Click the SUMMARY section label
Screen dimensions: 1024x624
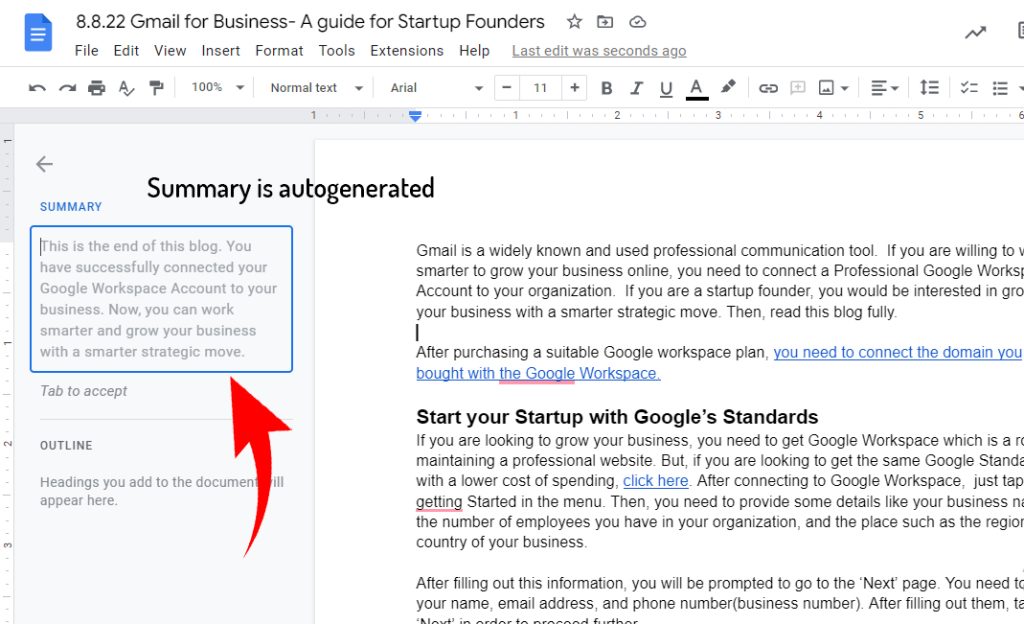pyautogui.click(x=71, y=207)
